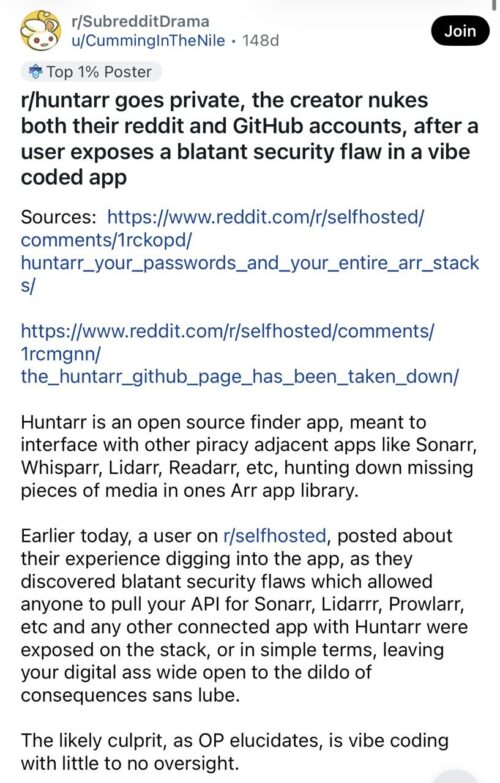500x783 pixels.
Task: Click the 'comments/1rckopd/' line of first link
Action: pyautogui.click(x=106, y=240)
